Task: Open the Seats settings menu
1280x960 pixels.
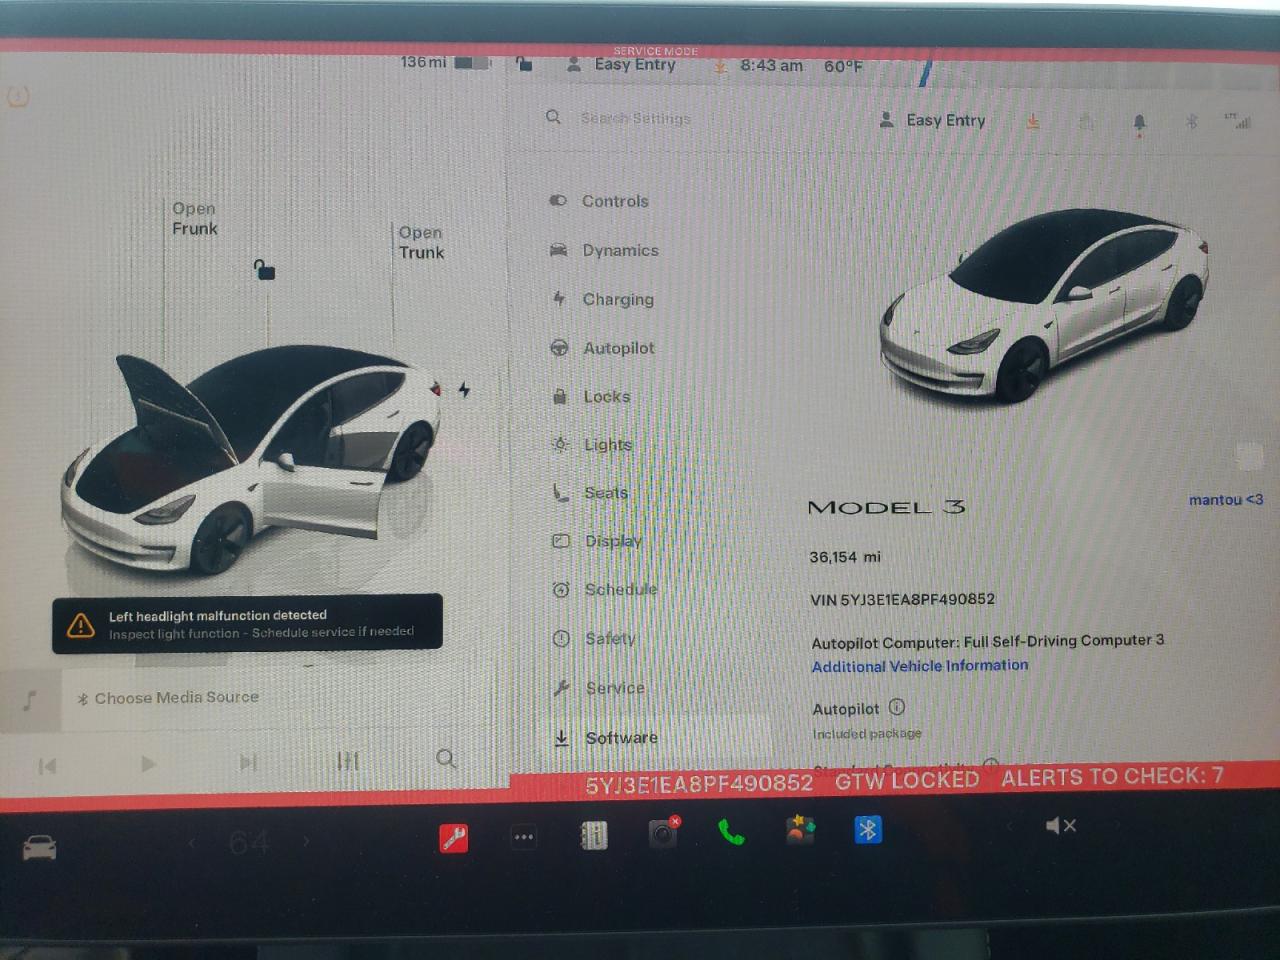Action: click(590, 493)
